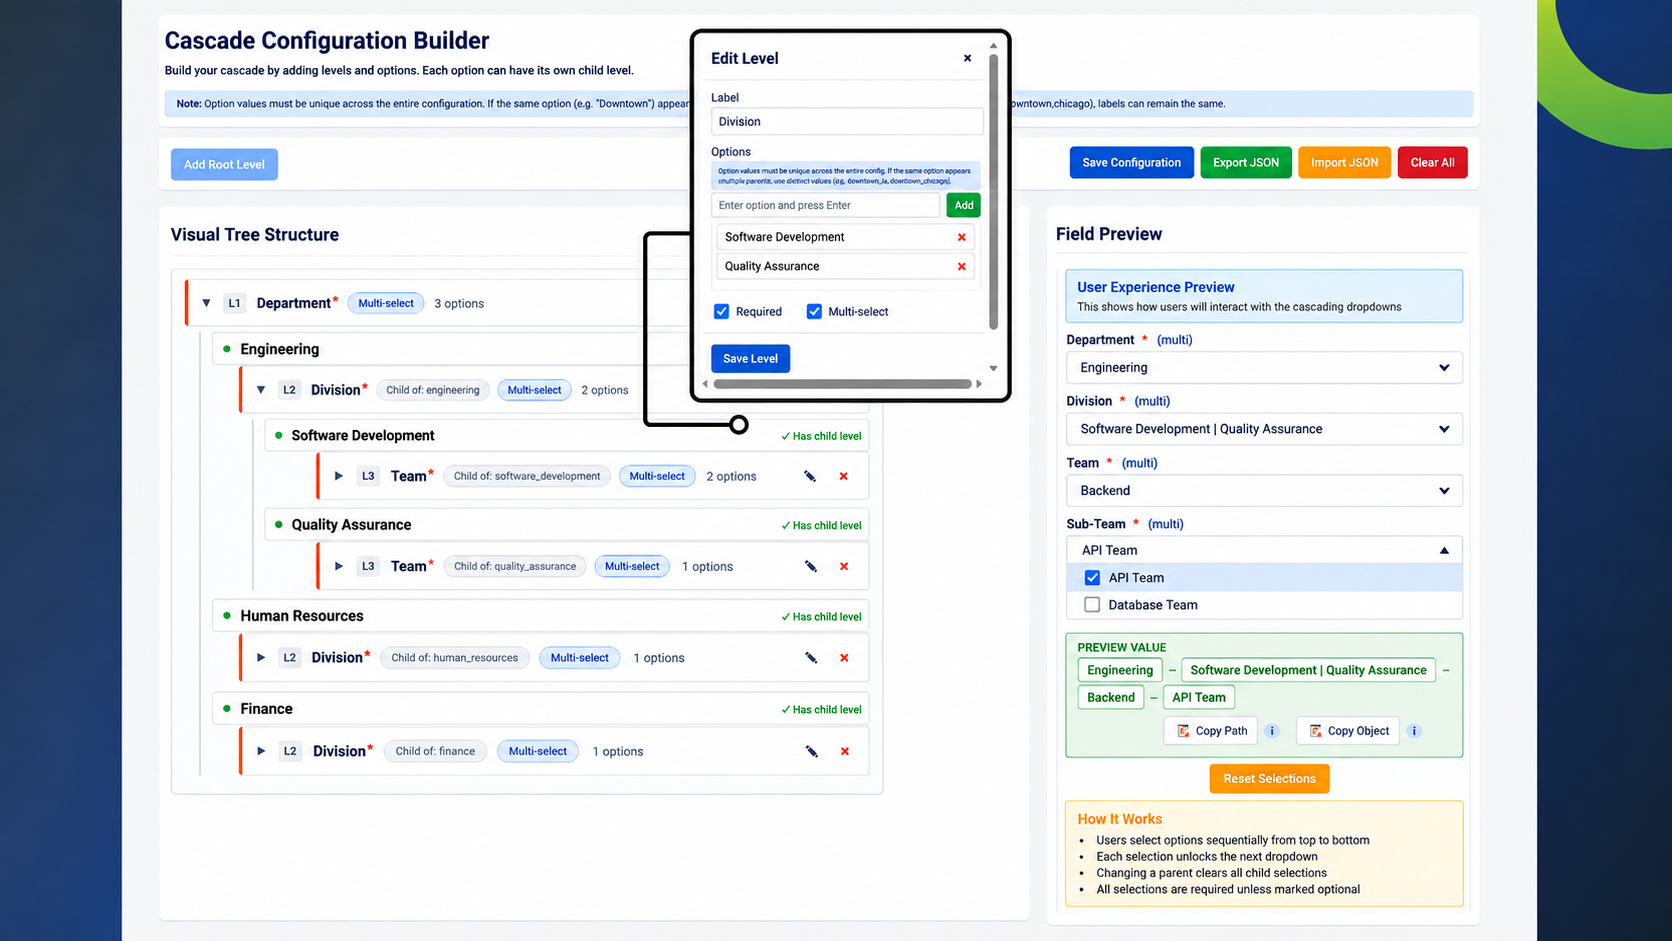Edit the finance Division level

pos(811,751)
